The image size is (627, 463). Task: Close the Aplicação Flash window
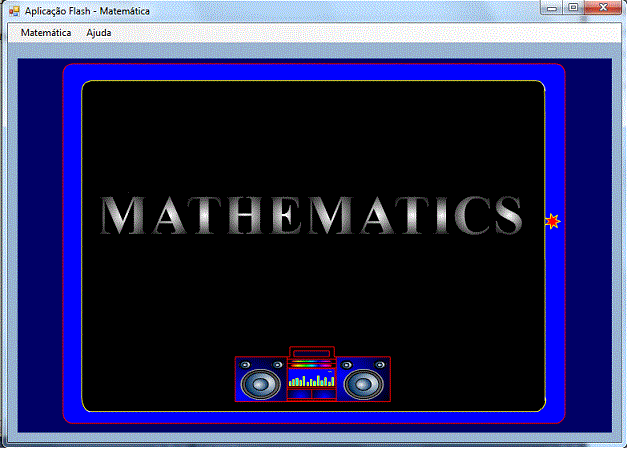coord(603,8)
